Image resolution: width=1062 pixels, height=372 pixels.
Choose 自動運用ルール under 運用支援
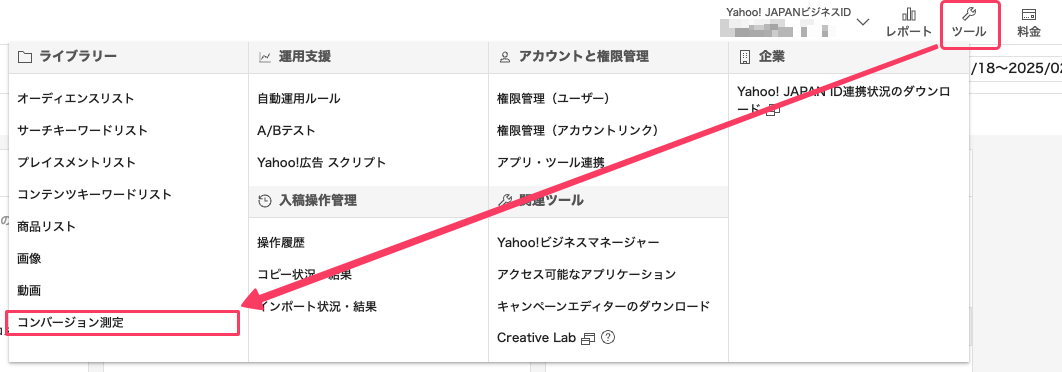click(x=299, y=98)
